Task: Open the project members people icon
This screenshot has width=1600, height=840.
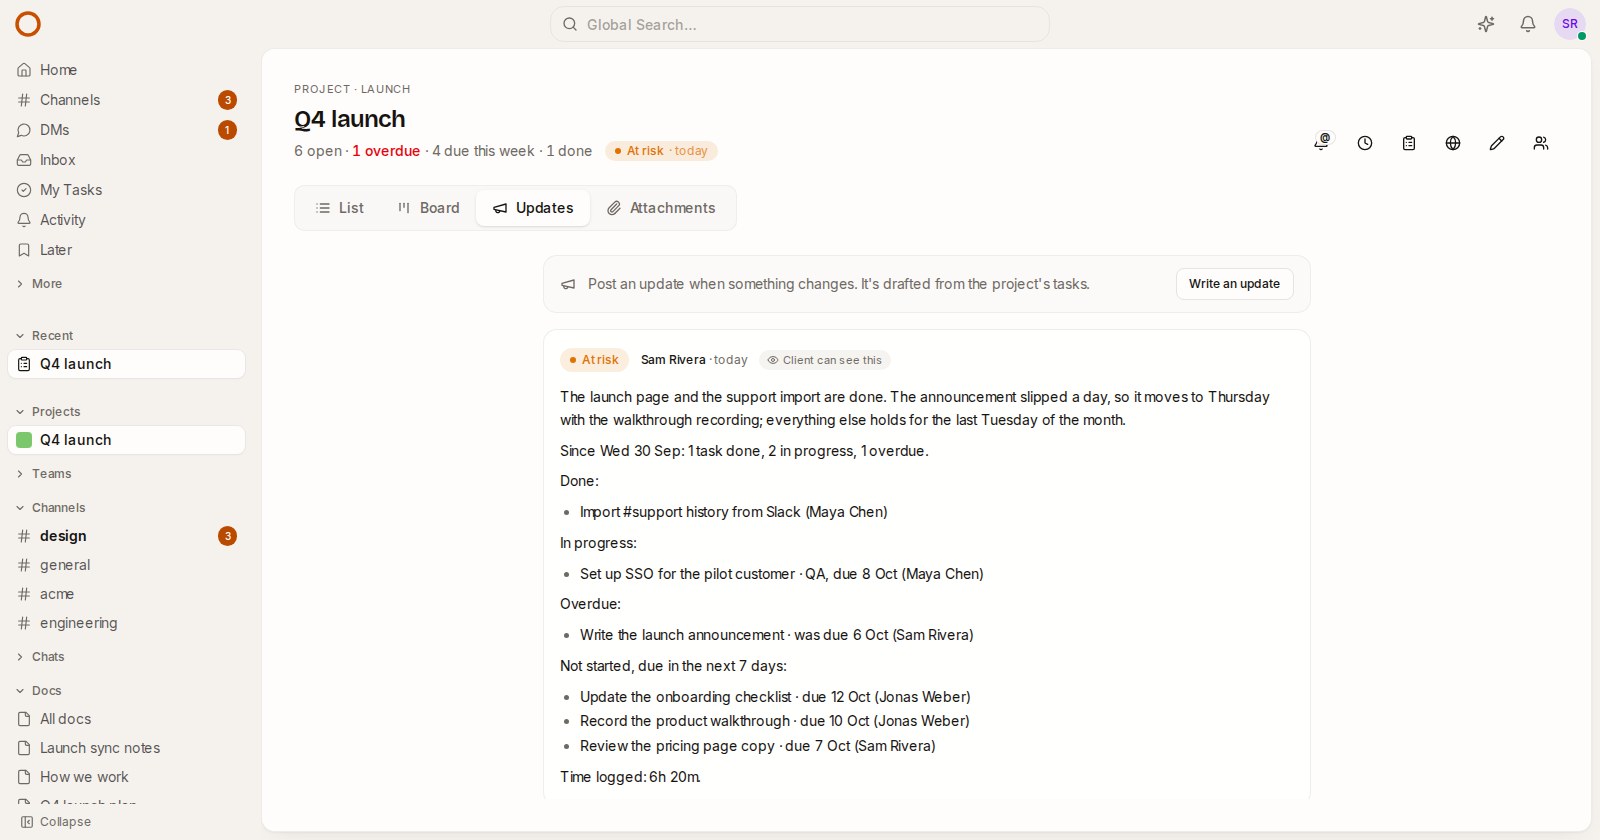Action: (x=1541, y=143)
